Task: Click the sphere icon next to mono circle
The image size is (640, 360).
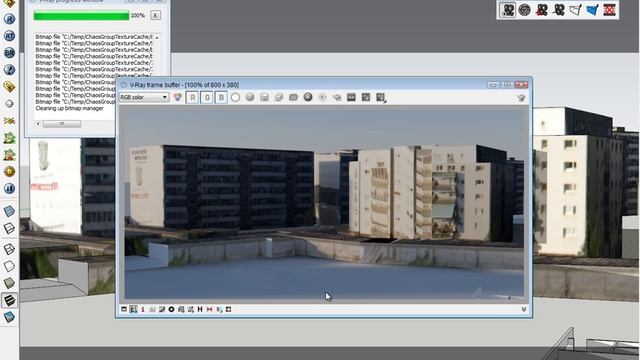Action: [250, 97]
